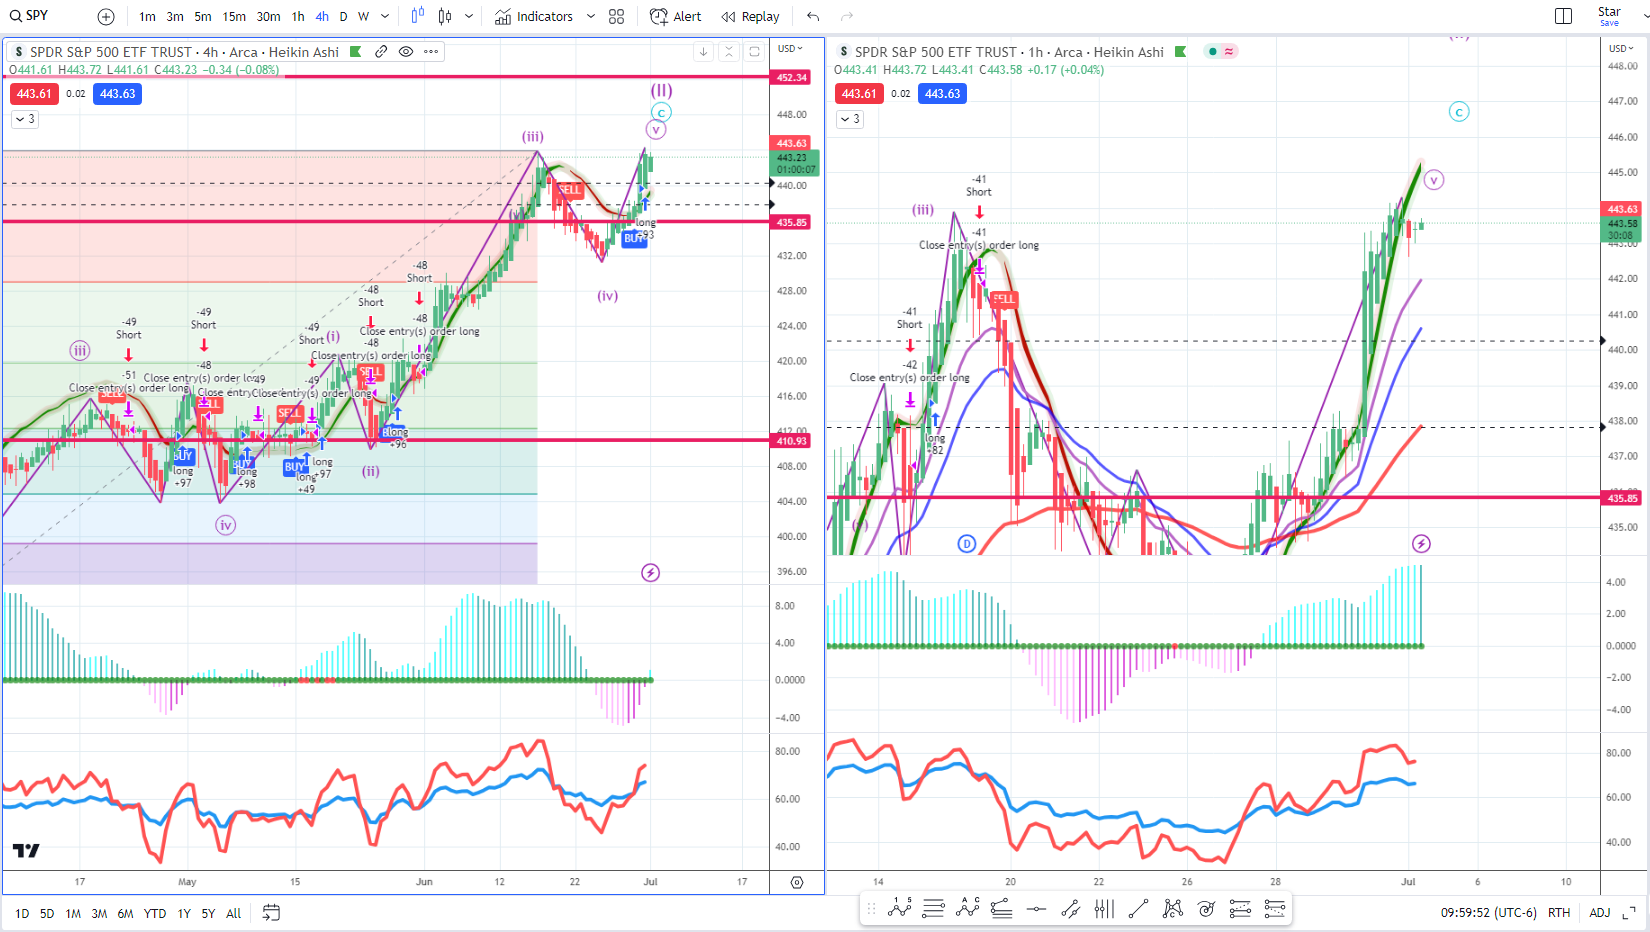Toggle the eye visibility icon on 4h chart

406,52
